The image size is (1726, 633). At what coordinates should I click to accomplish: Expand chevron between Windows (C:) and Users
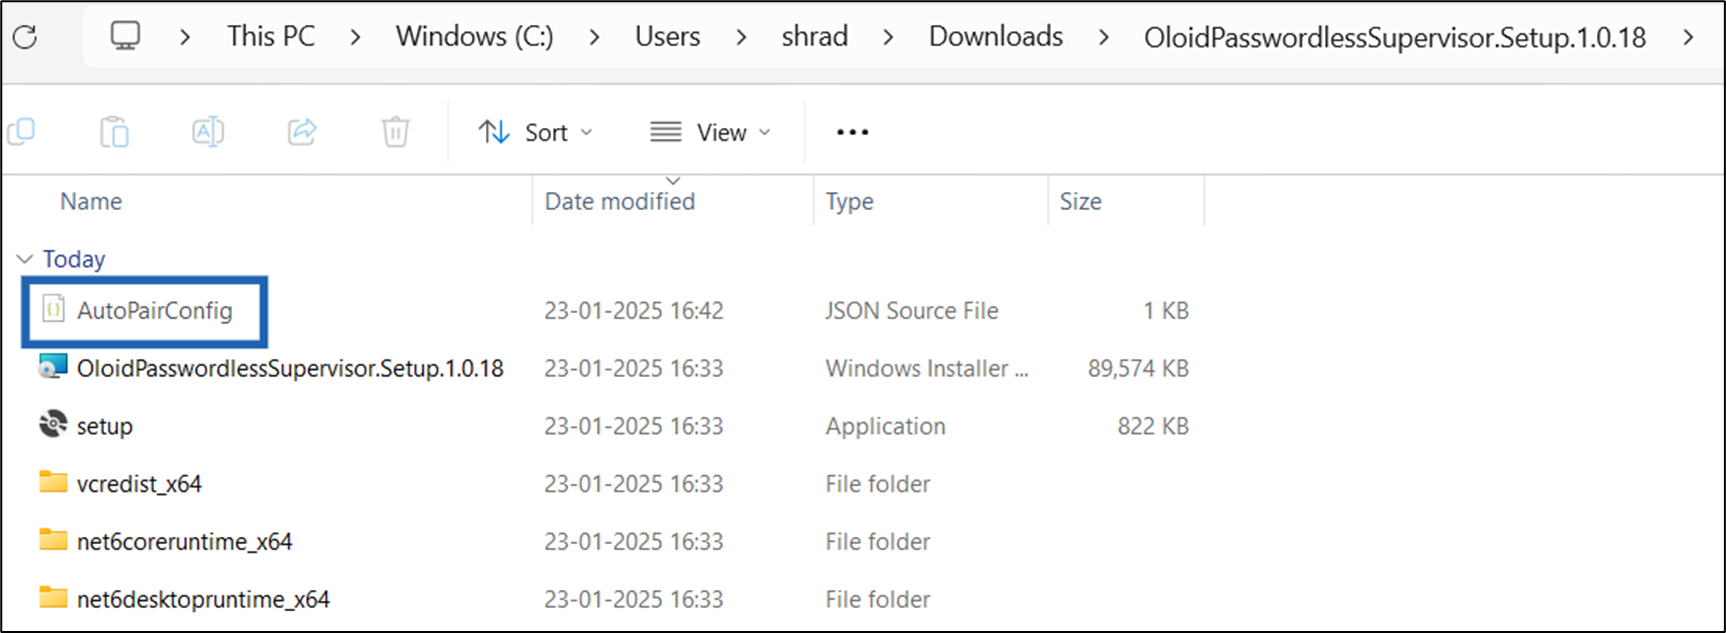pos(594,38)
